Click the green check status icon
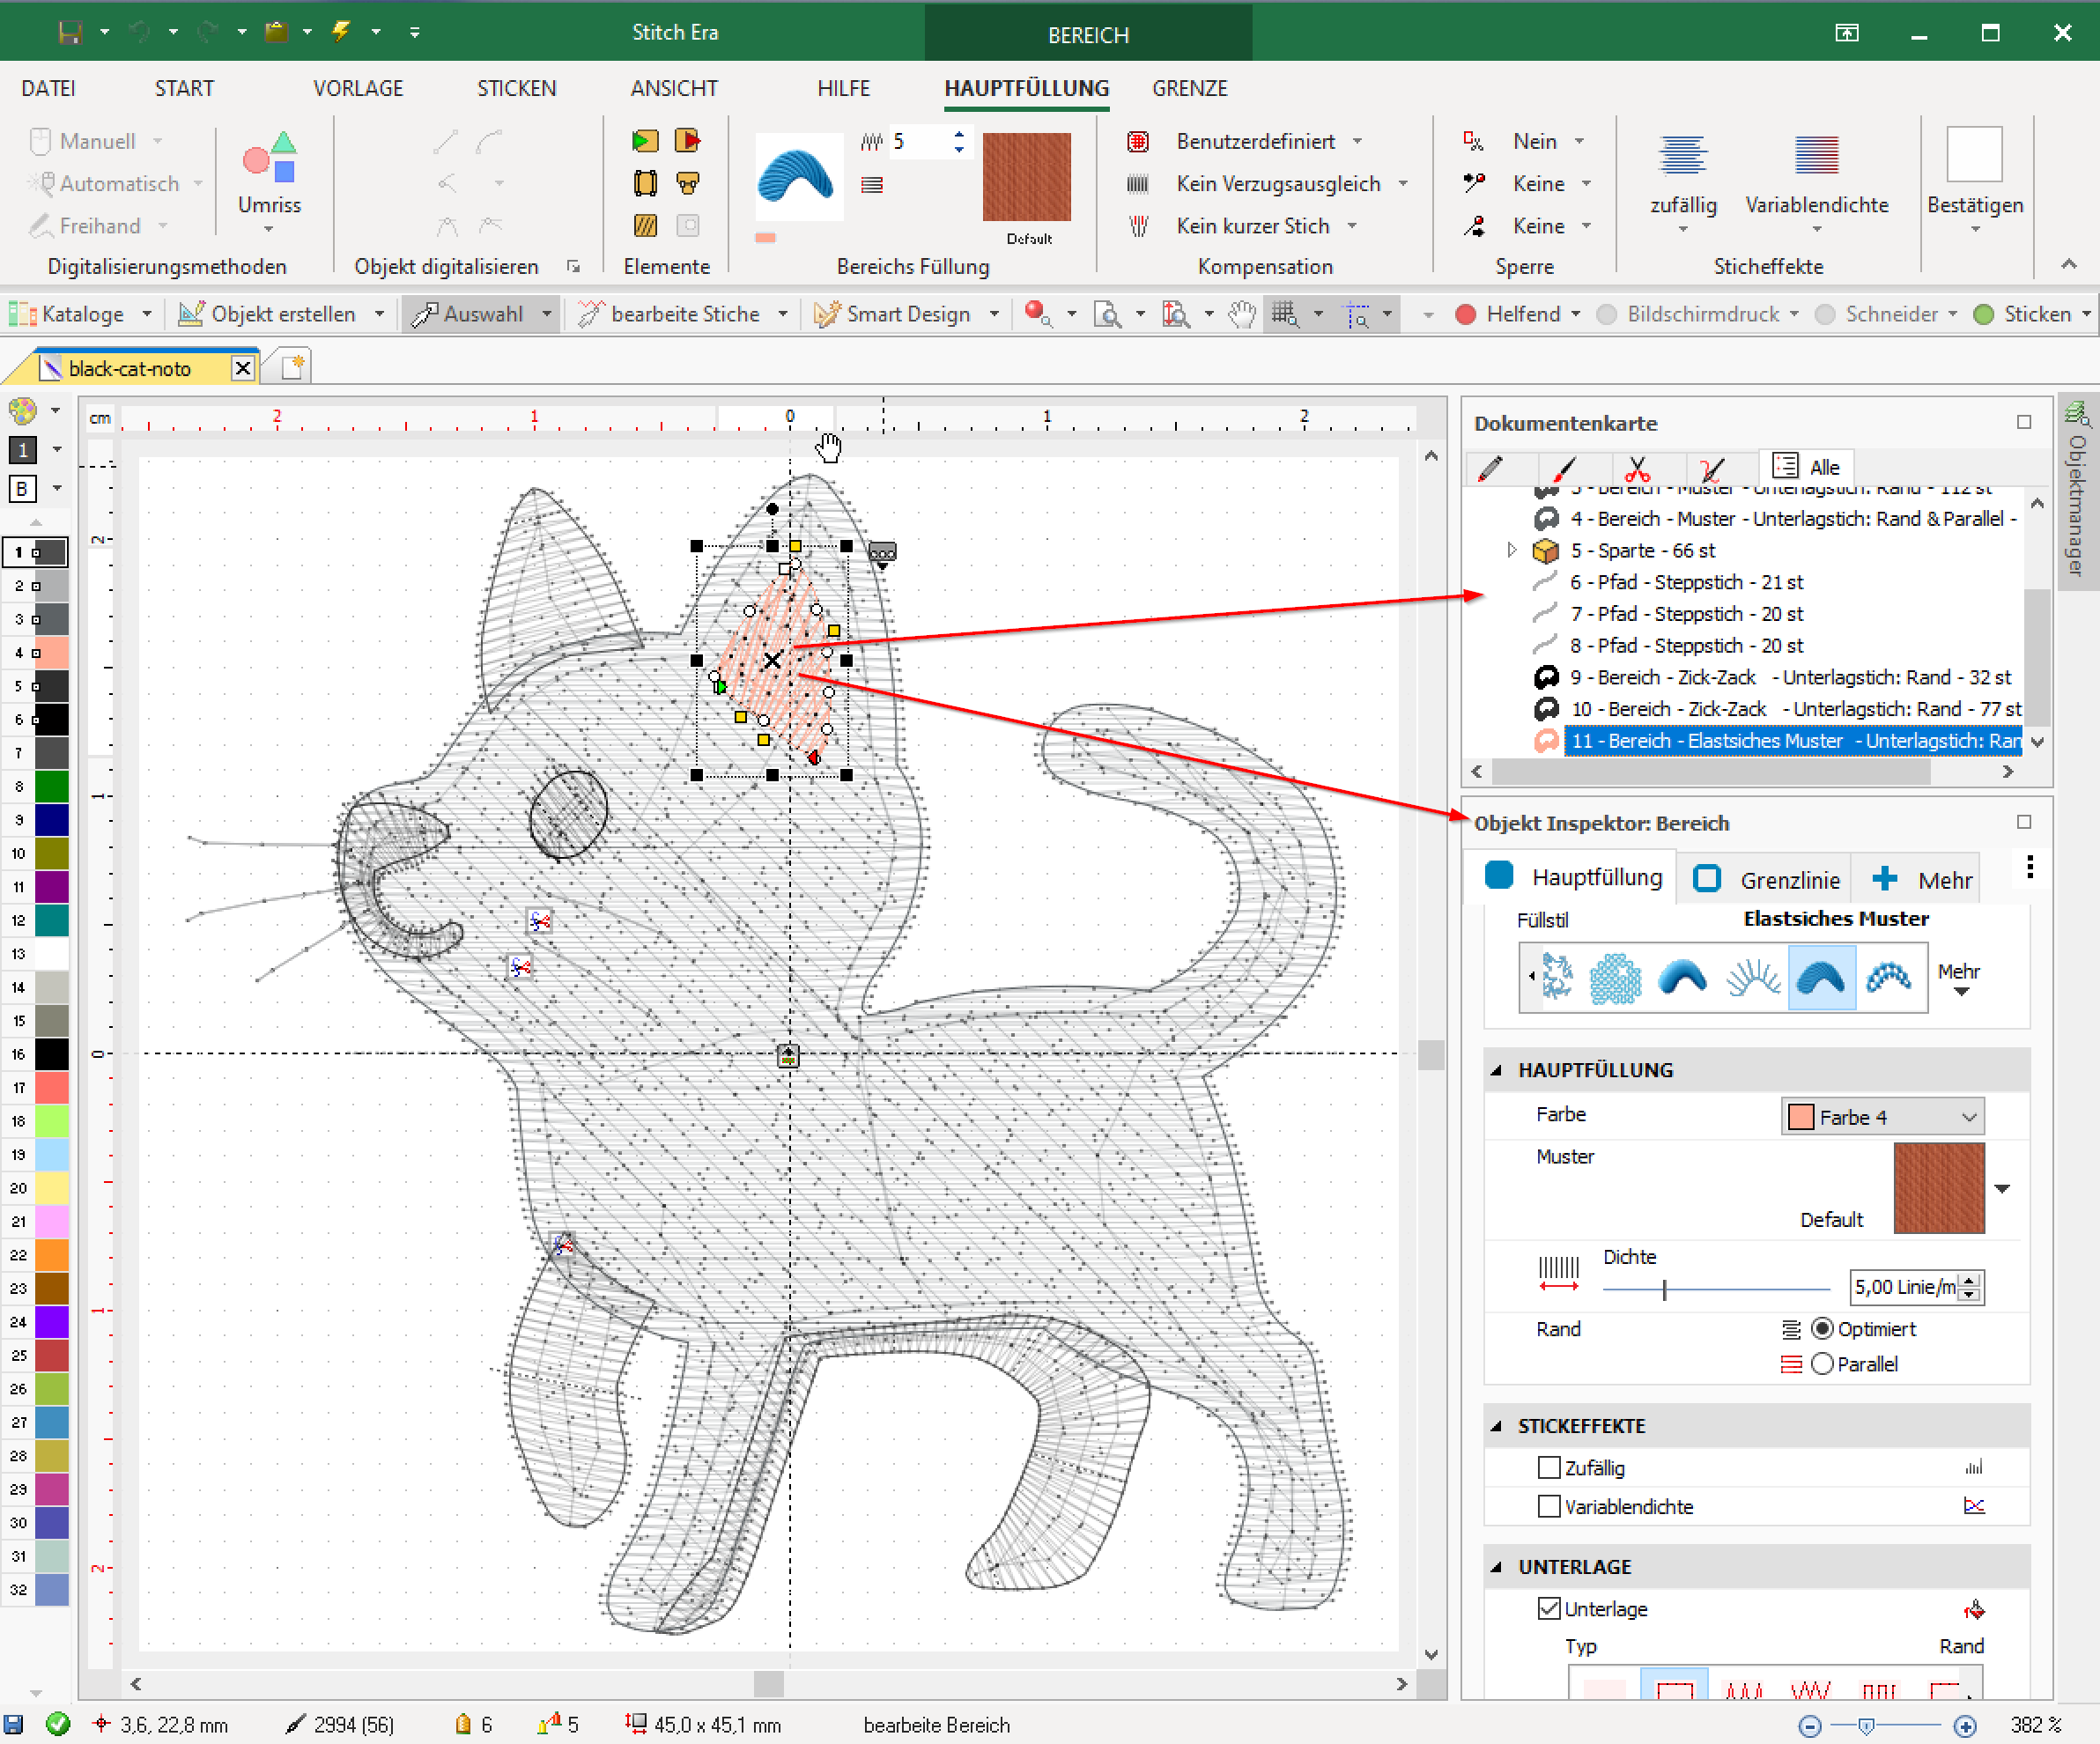Screen dimensions: 2100x1744 (x=58, y=1724)
